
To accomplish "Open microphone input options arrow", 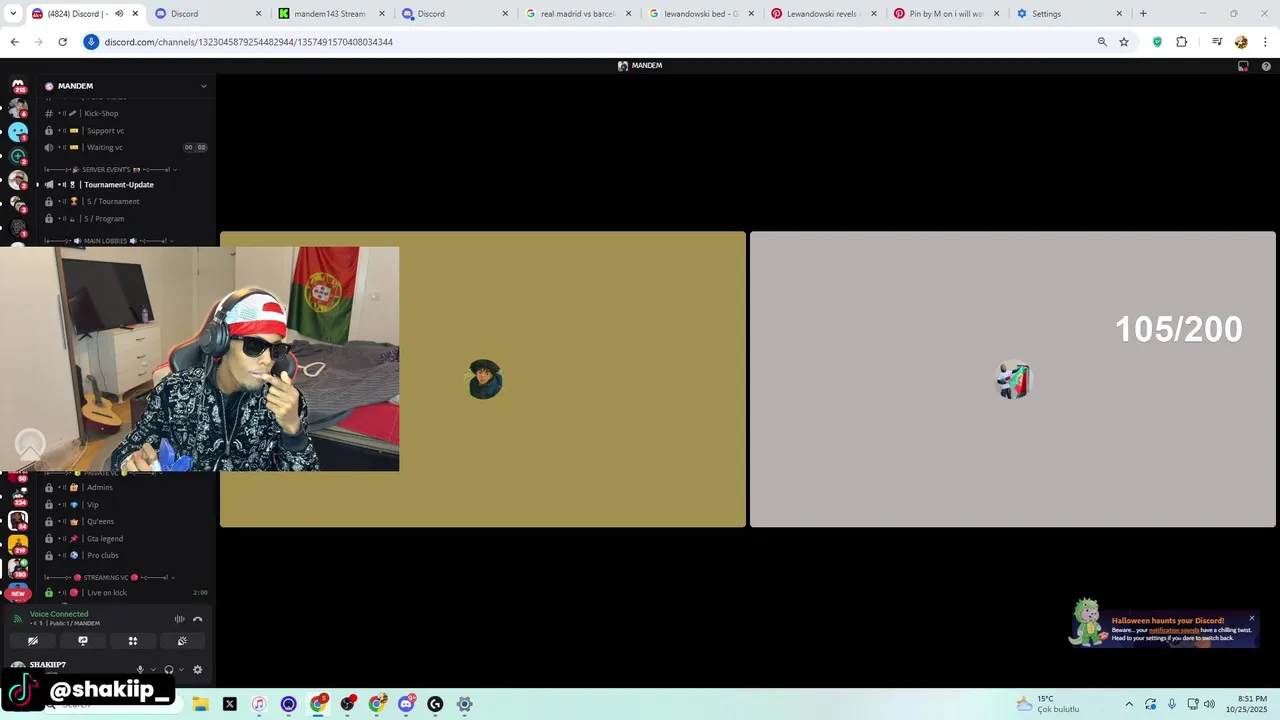I will pyautogui.click(x=153, y=670).
